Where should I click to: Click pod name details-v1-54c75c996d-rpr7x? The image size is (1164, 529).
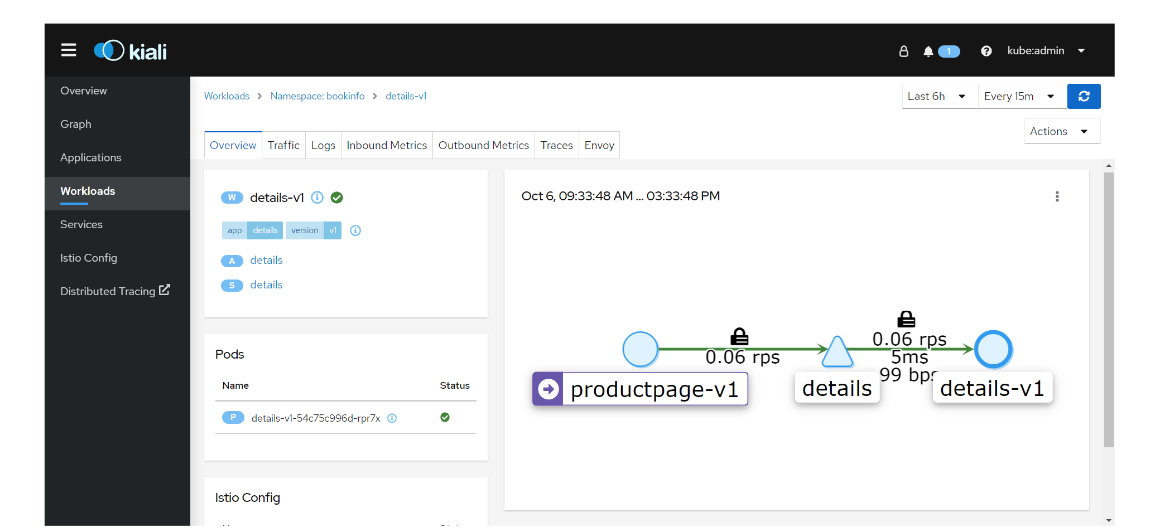(x=315, y=418)
